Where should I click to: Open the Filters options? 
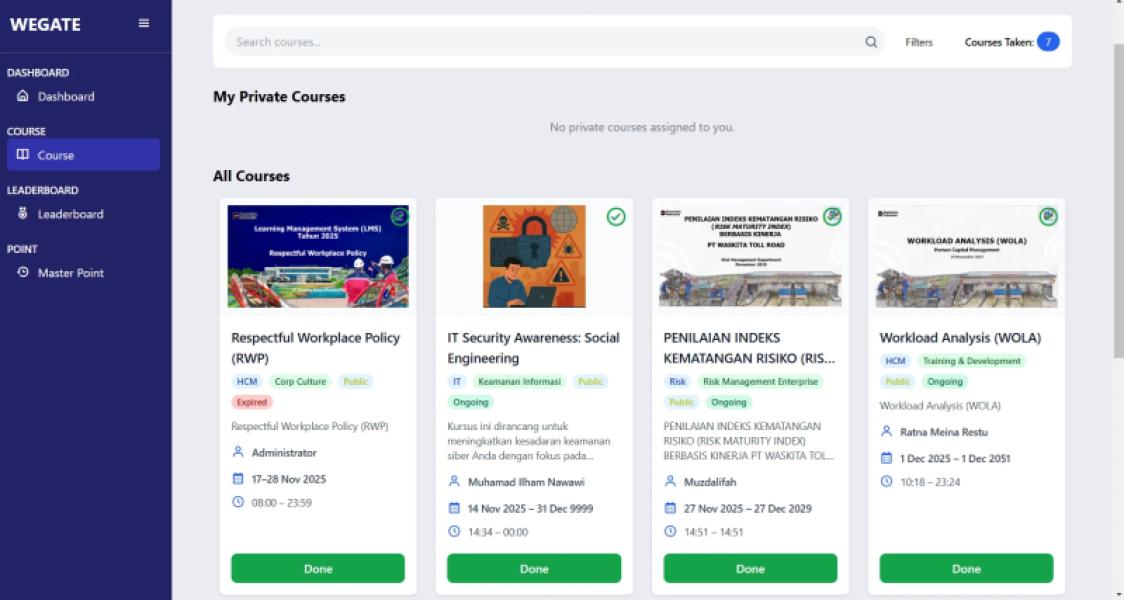[x=919, y=42]
